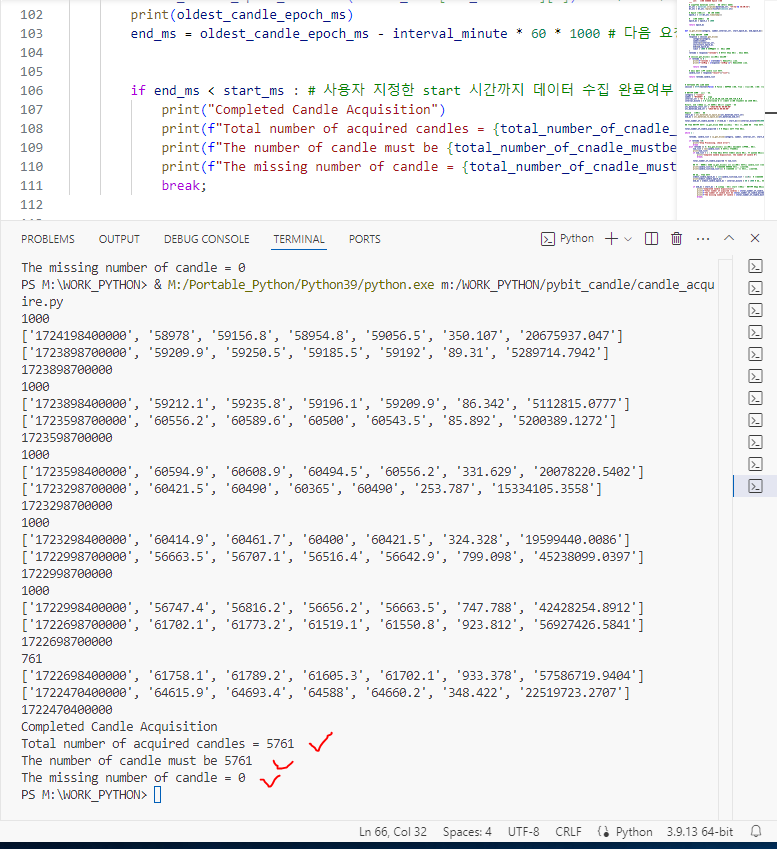Click line number 103 in the gutter
This screenshot has height=849, width=777.
[31, 34]
